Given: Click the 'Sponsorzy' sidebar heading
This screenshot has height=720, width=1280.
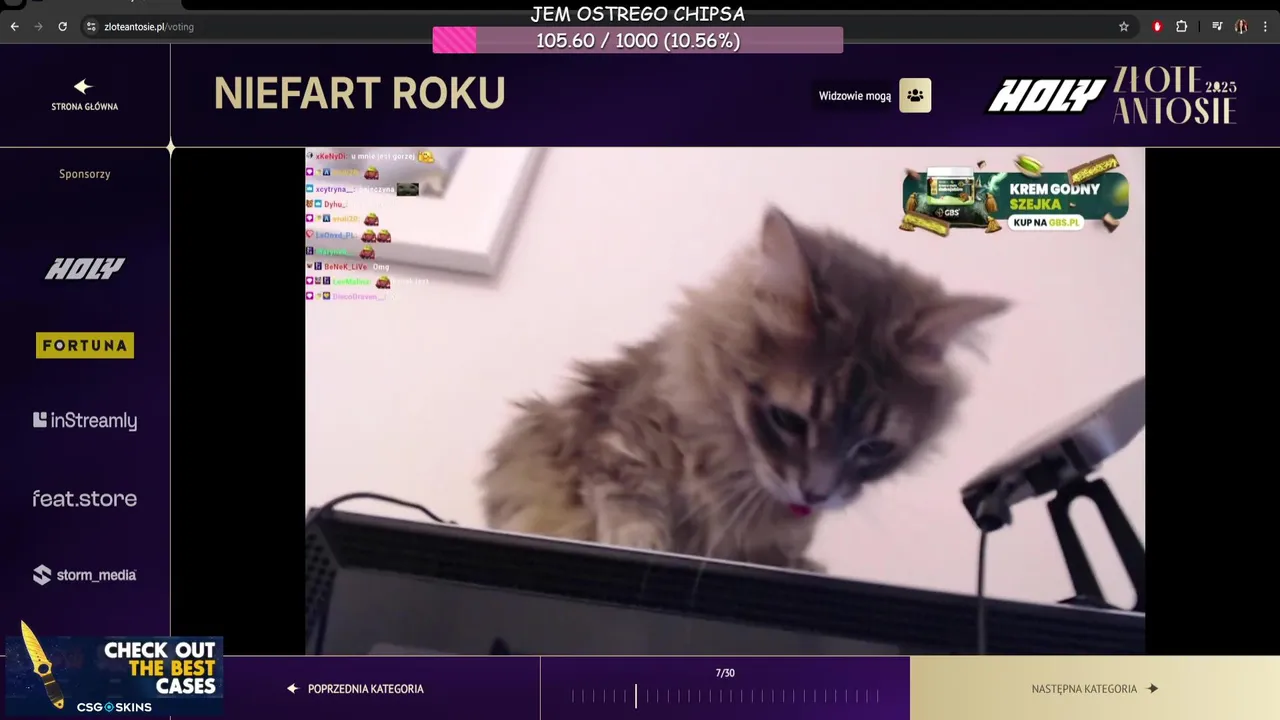Looking at the screenshot, I should pyautogui.click(x=85, y=174).
